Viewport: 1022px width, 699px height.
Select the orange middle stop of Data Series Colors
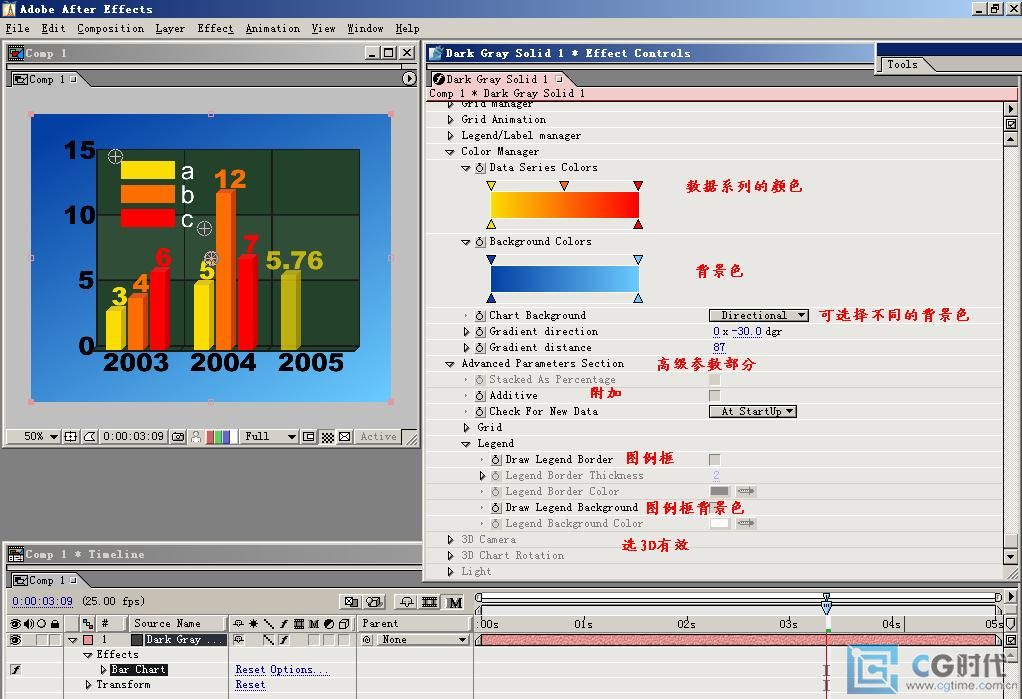click(x=564, y=186)
